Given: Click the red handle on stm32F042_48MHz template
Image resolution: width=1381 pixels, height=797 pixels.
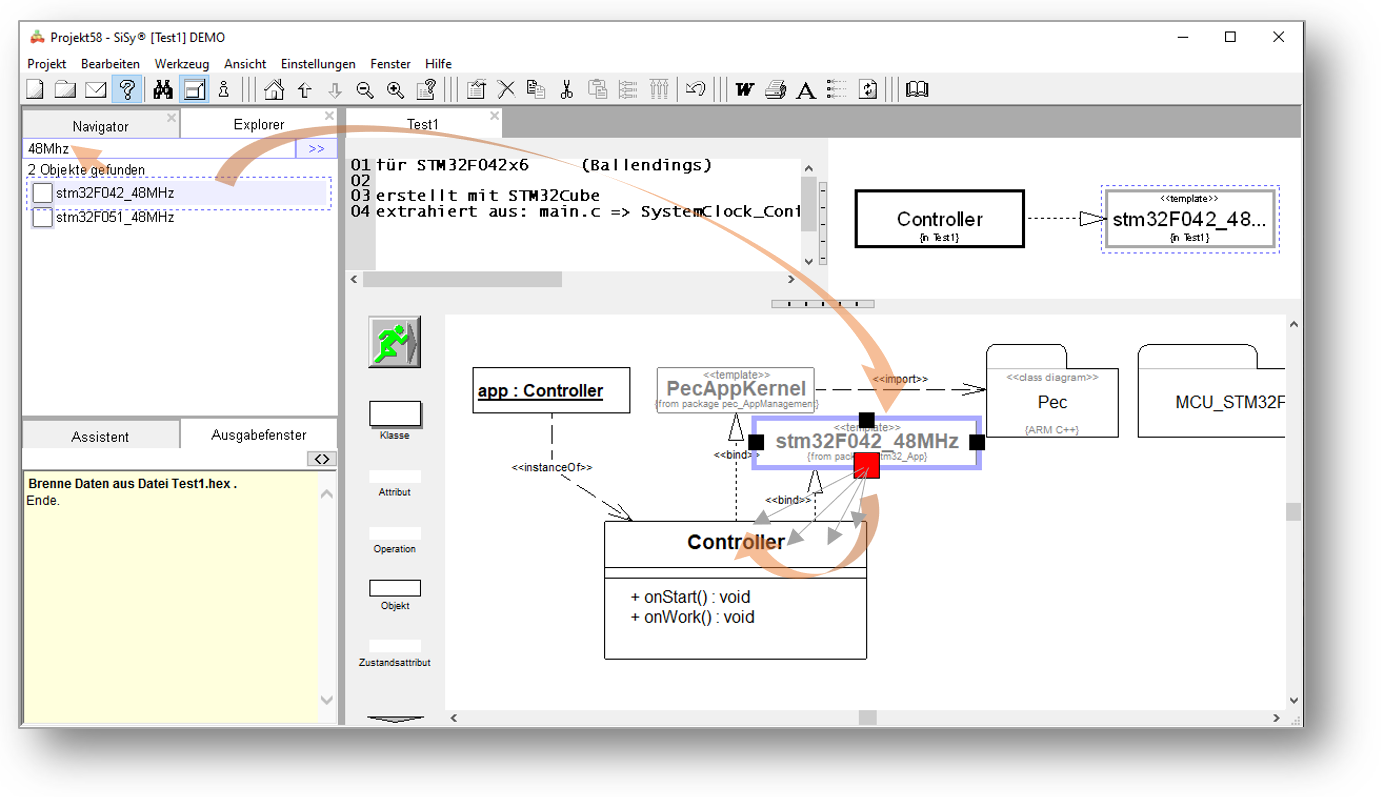Looking at the screenshot, I should [866, 465].
